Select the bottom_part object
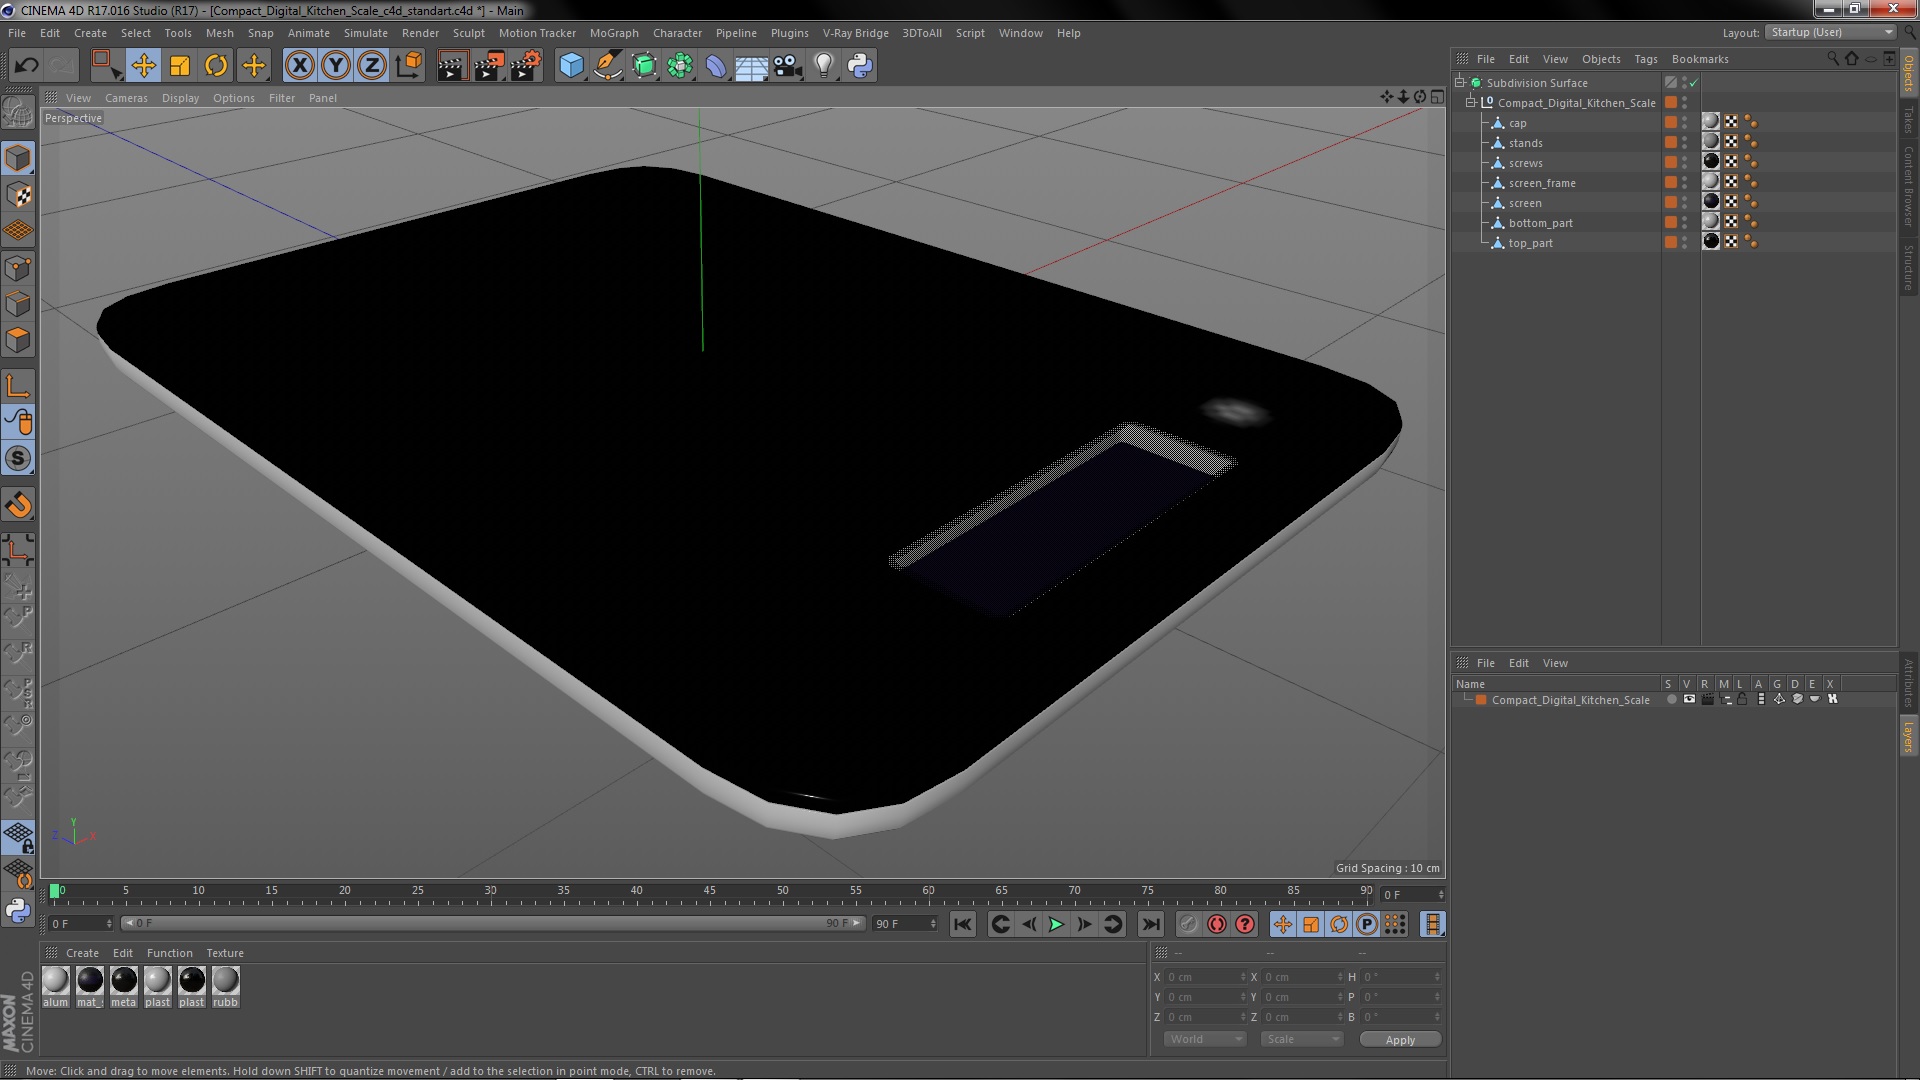The height and width of the screenshot is (1080, 1920). (1540, 223)
